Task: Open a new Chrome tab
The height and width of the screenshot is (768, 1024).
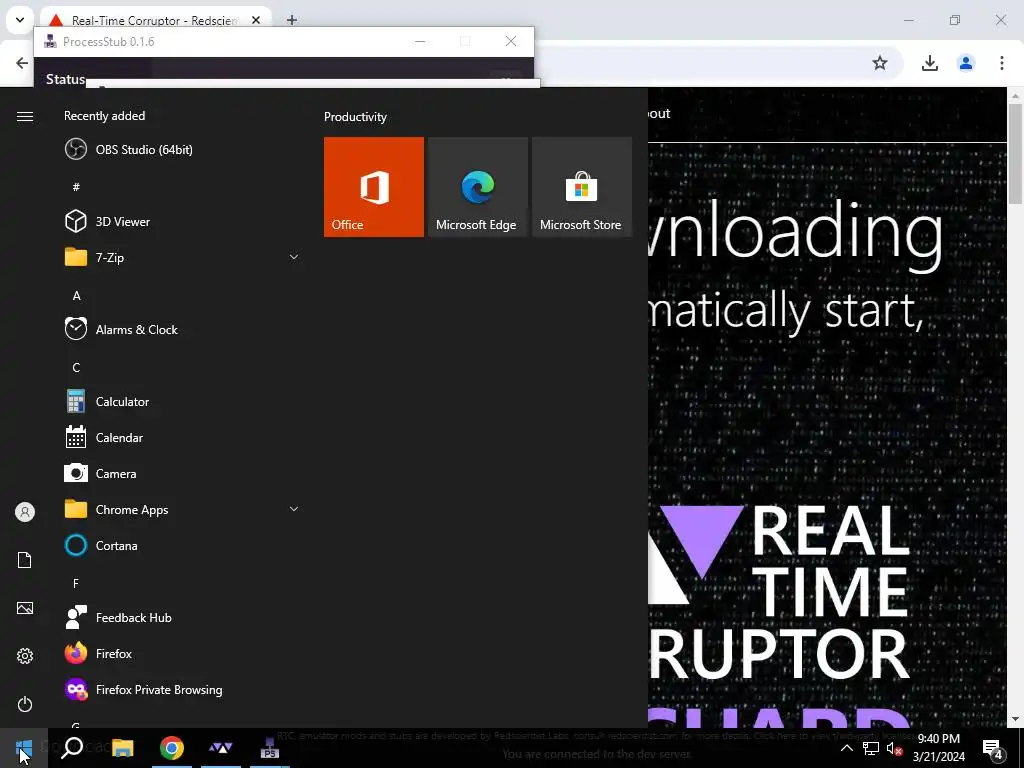Action: pyautogui.click(x=292, y=20)
